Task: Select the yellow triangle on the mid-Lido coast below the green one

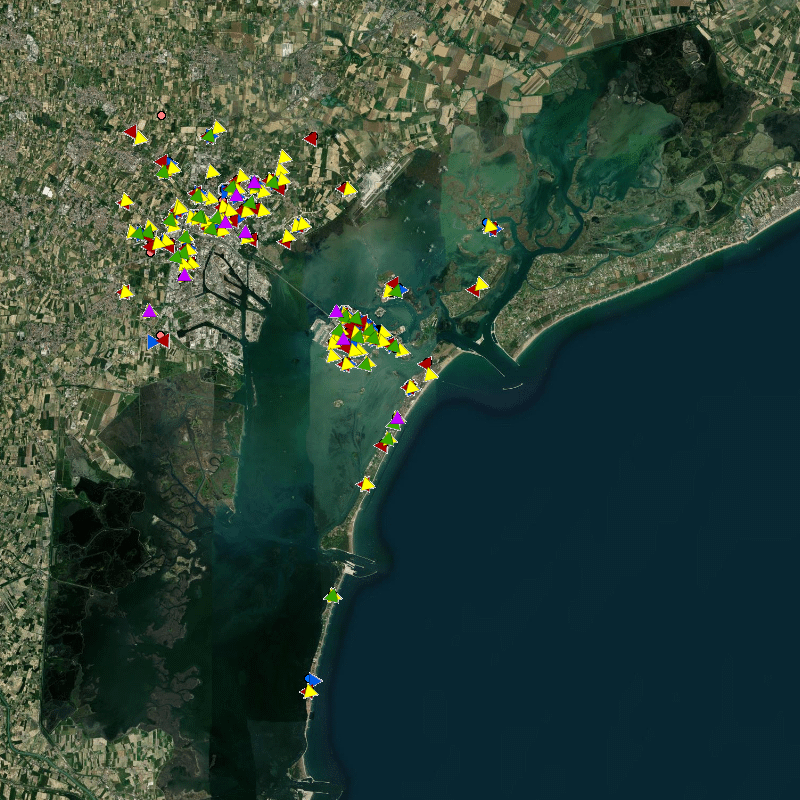Action: 367,484
